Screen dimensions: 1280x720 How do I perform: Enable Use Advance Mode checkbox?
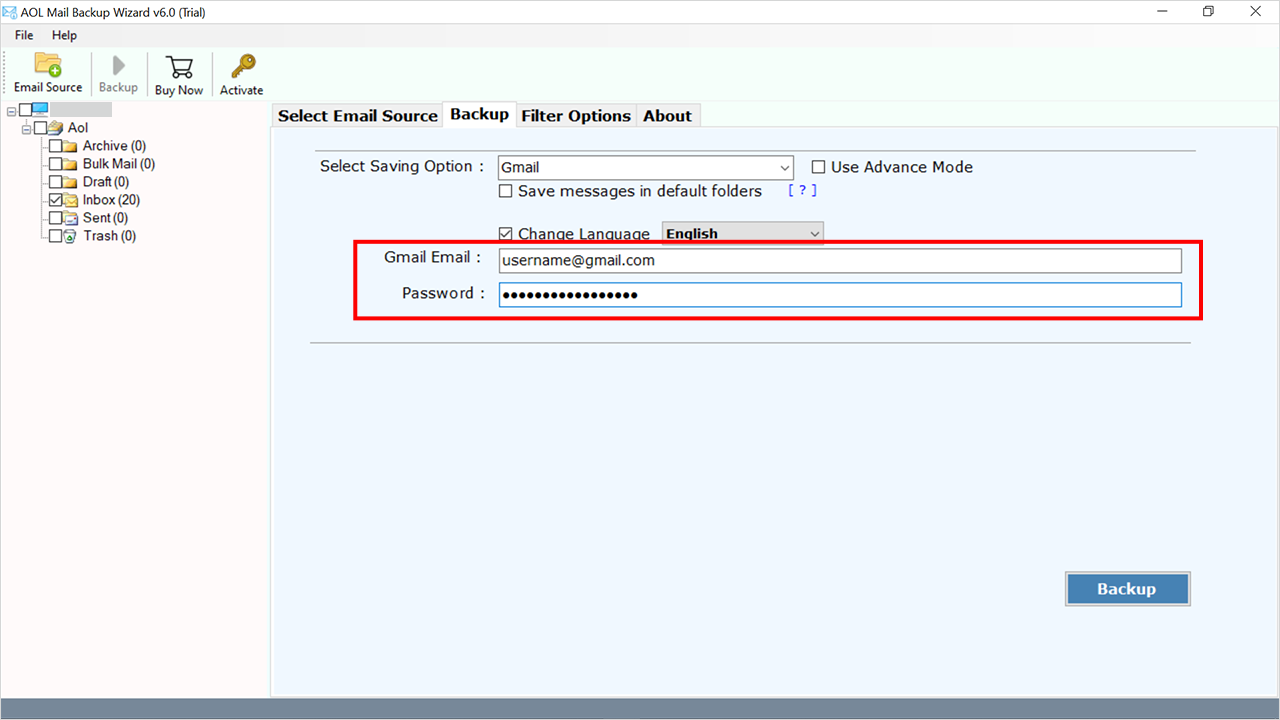pyautogui.click(x=818, y=168)
